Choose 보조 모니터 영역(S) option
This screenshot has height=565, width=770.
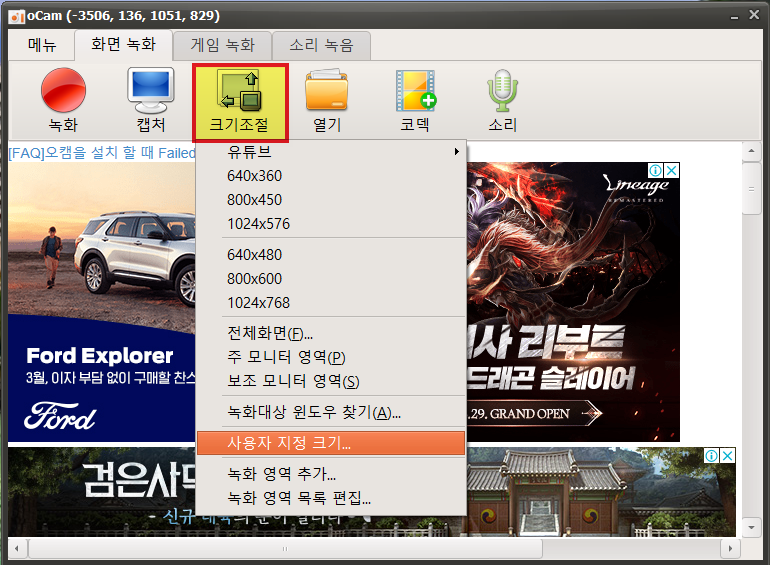[331, 381]
